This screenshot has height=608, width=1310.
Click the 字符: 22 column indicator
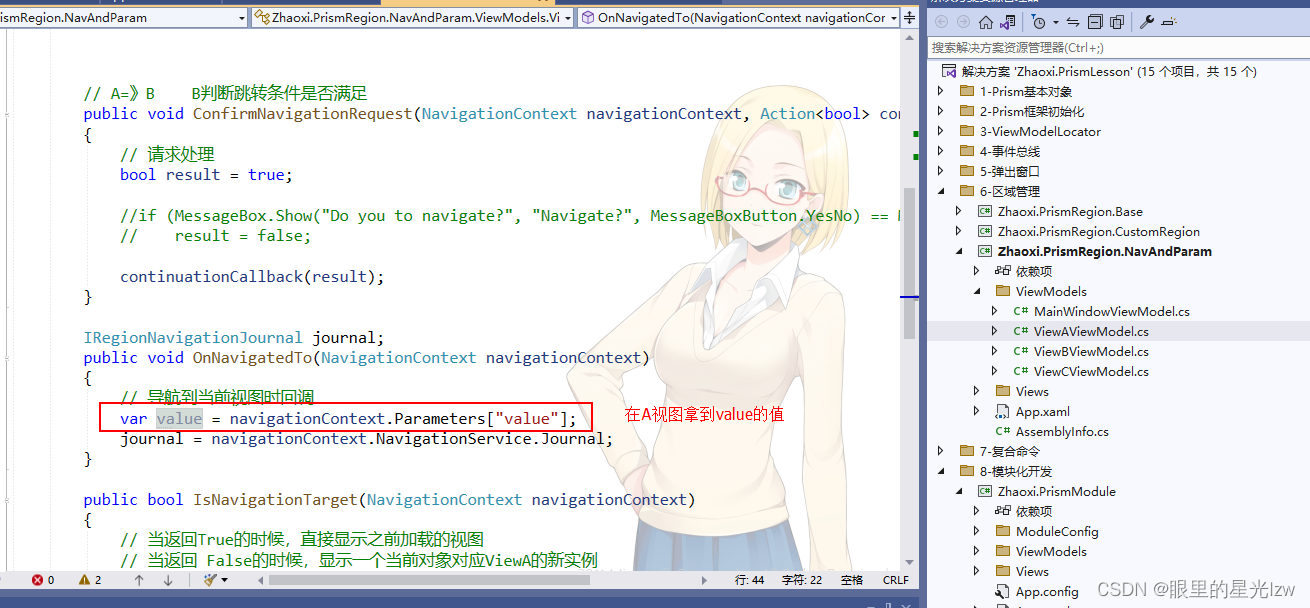click(801, 580)
